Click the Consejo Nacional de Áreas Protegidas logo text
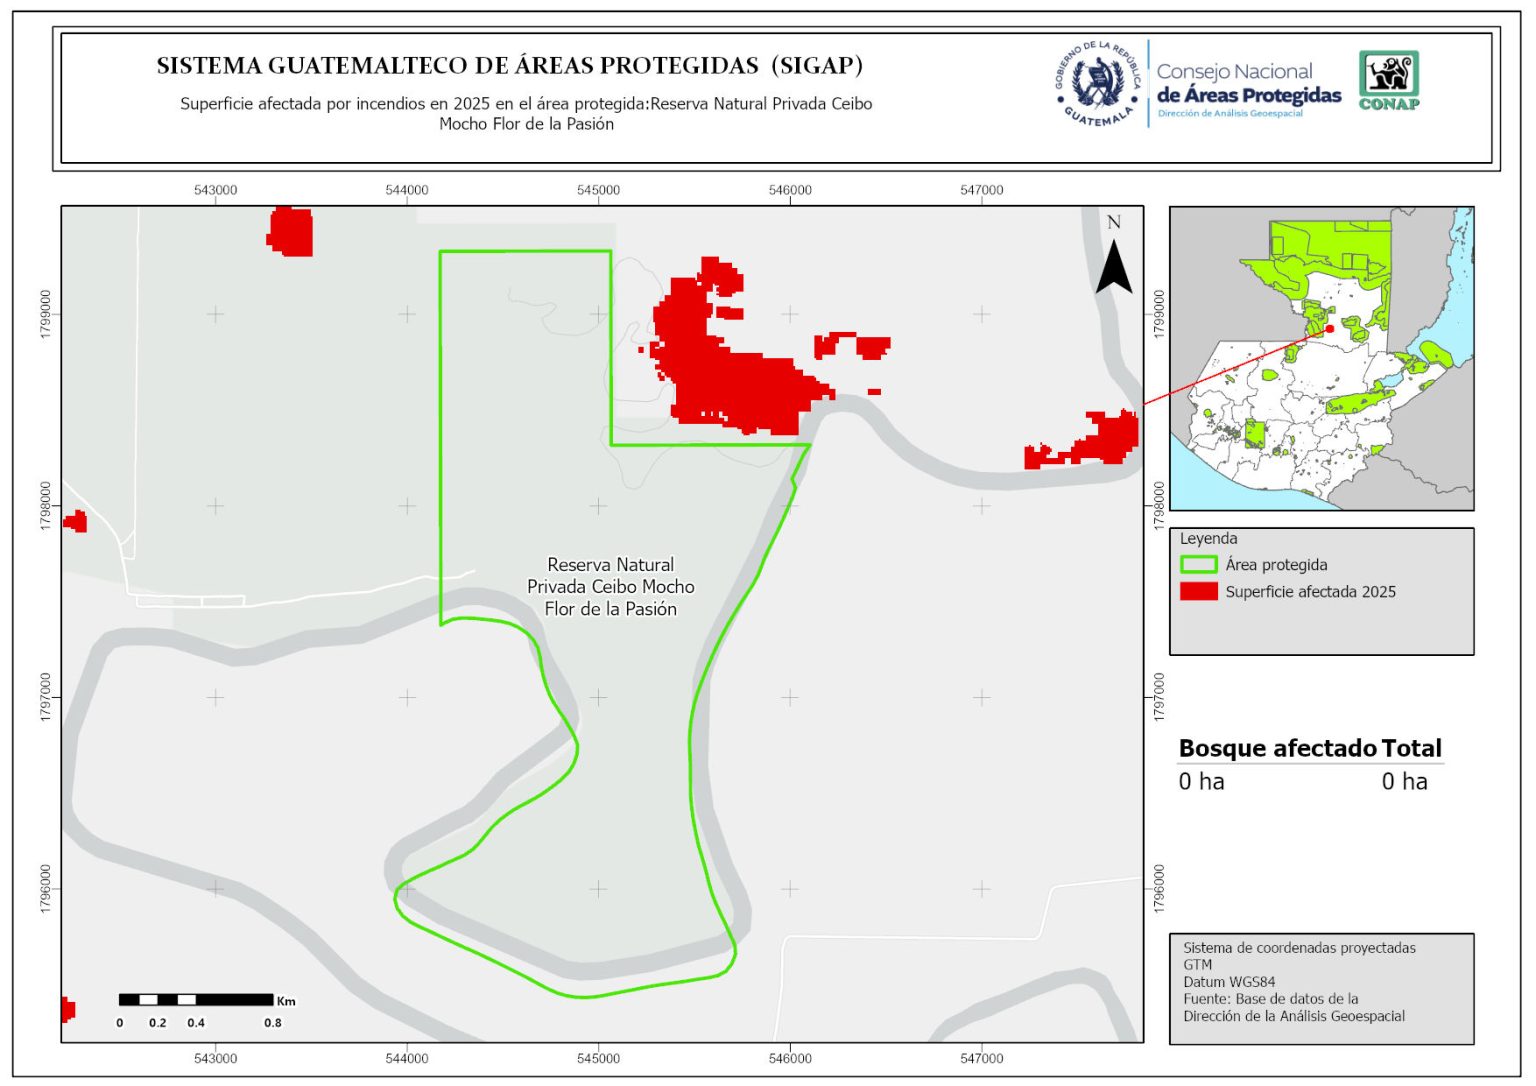The width and height of the screenshot is (1536, 1086). click(1247, 84)
